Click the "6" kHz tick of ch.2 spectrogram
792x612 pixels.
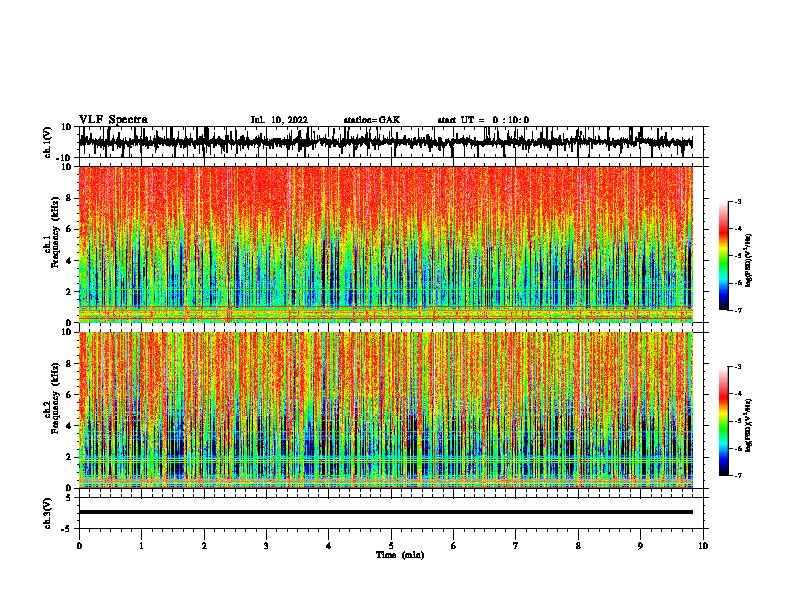[68, 395]
